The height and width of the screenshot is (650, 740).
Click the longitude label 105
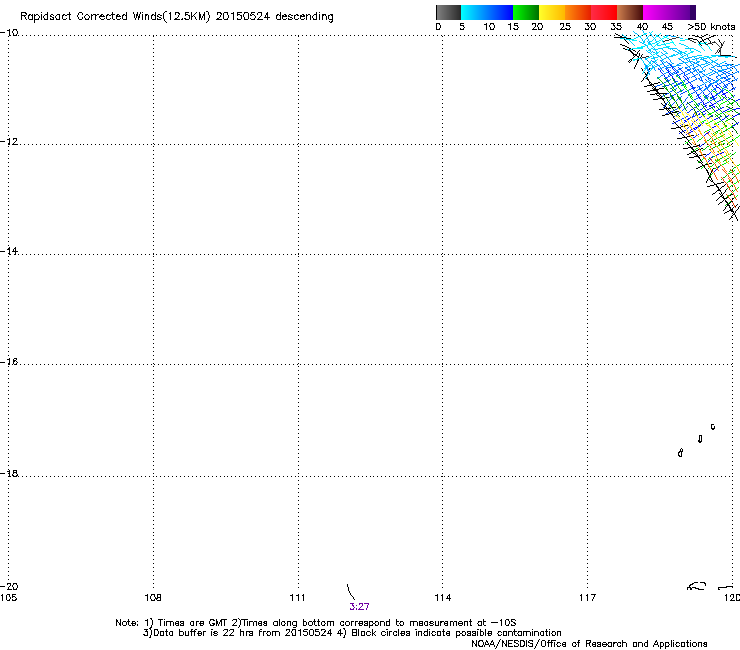(x=8, y=598)
